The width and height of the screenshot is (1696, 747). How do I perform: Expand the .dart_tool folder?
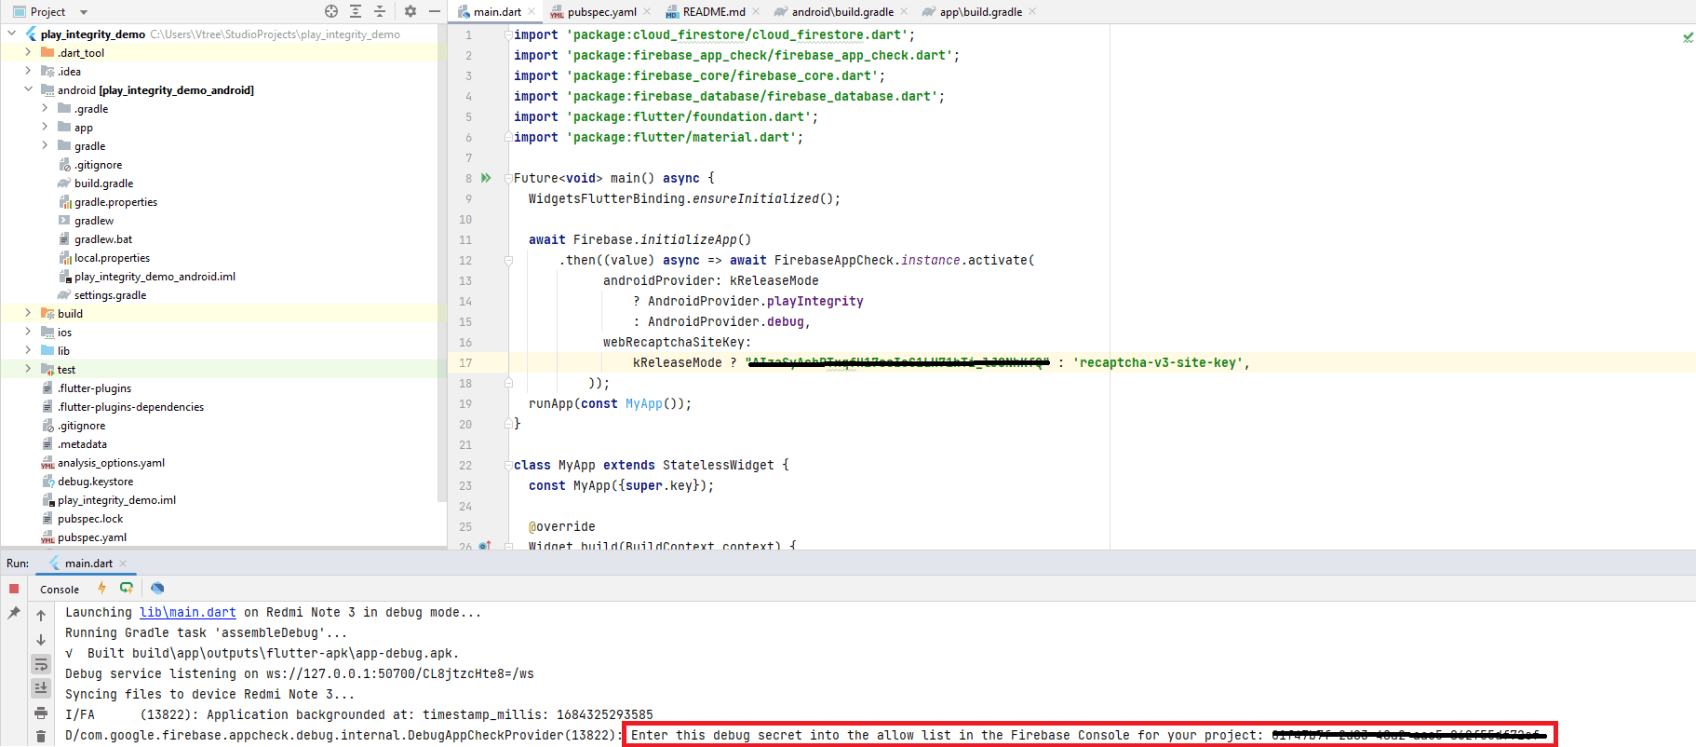tap(28, 52)
